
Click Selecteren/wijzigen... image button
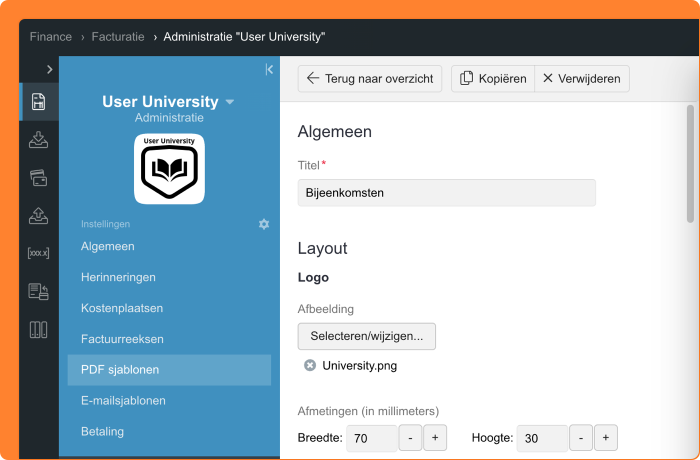366,336
